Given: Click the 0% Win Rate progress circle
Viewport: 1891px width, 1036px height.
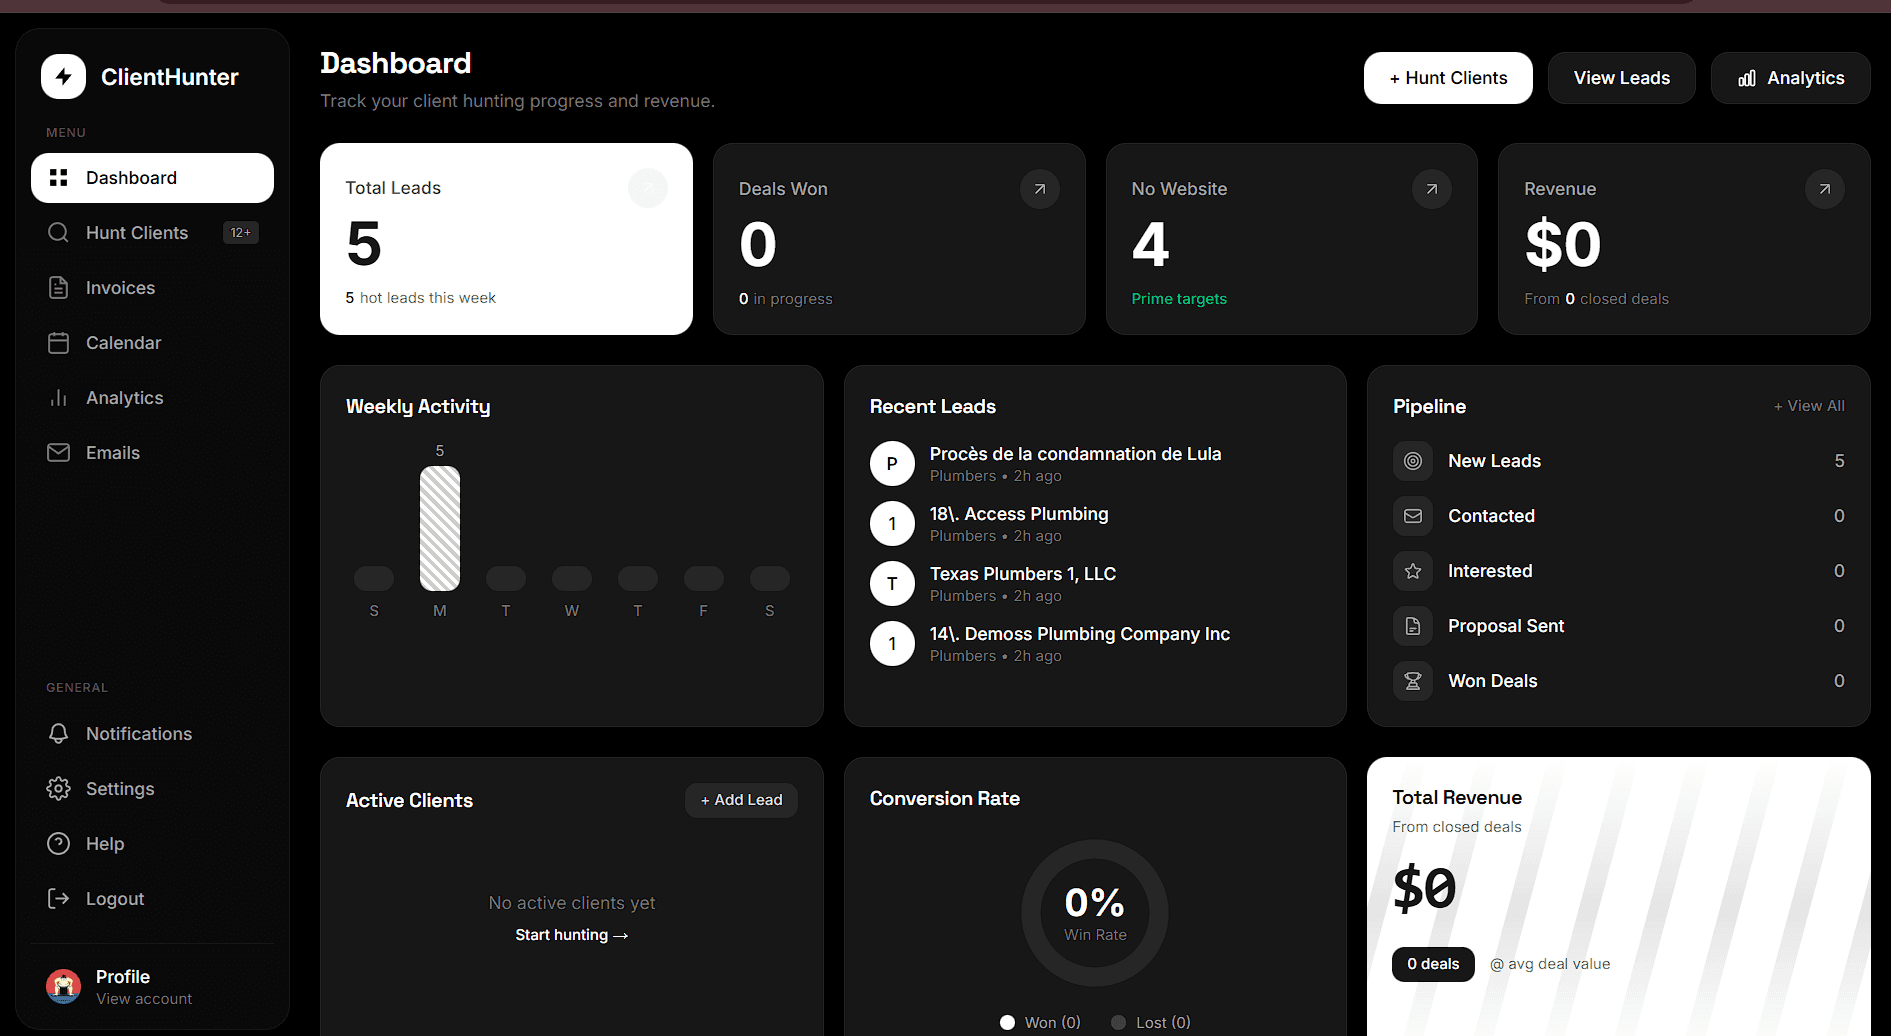Looking at the screenshot, I should point(1094,912).
